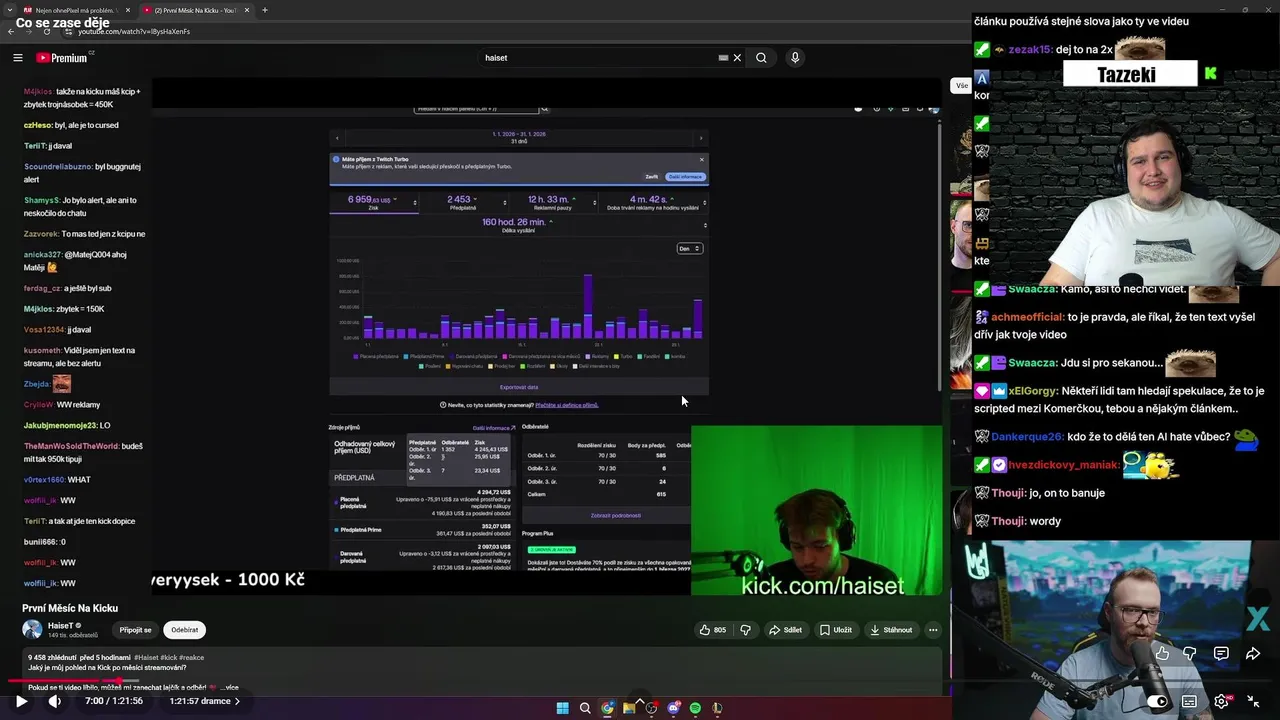
Task: Click the overlay share arrow icon
Action: coord(1253,653)
